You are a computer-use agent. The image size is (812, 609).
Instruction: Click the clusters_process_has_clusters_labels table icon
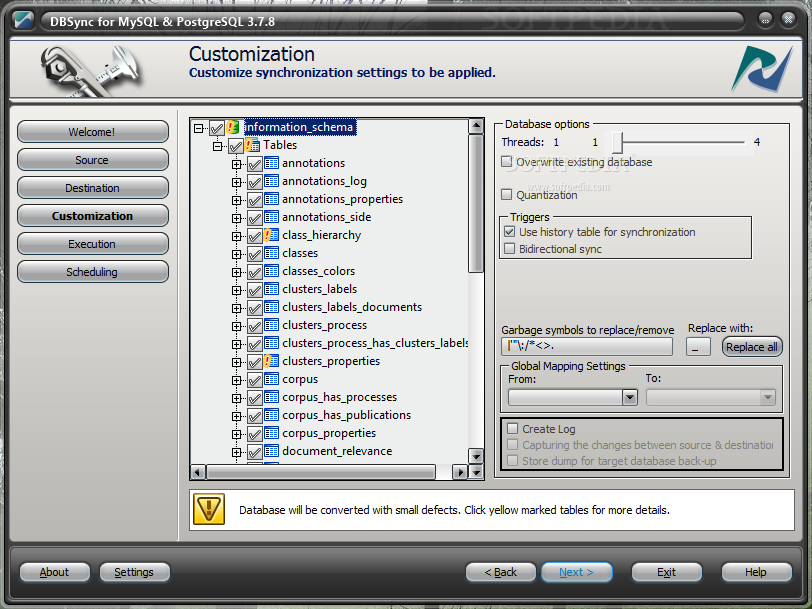(x=271, y=343)
